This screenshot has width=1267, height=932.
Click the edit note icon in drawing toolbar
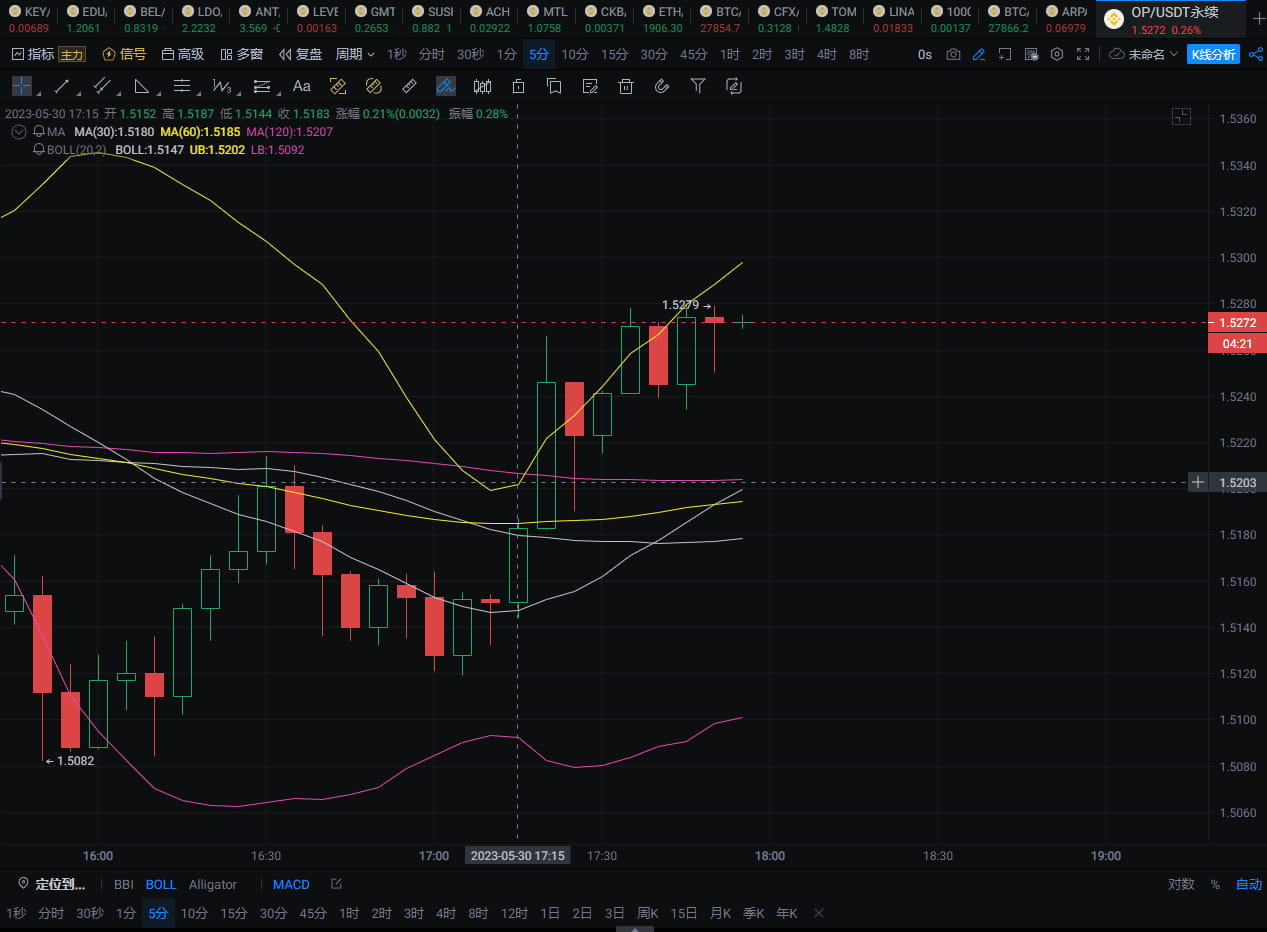(x=590, y=86)
